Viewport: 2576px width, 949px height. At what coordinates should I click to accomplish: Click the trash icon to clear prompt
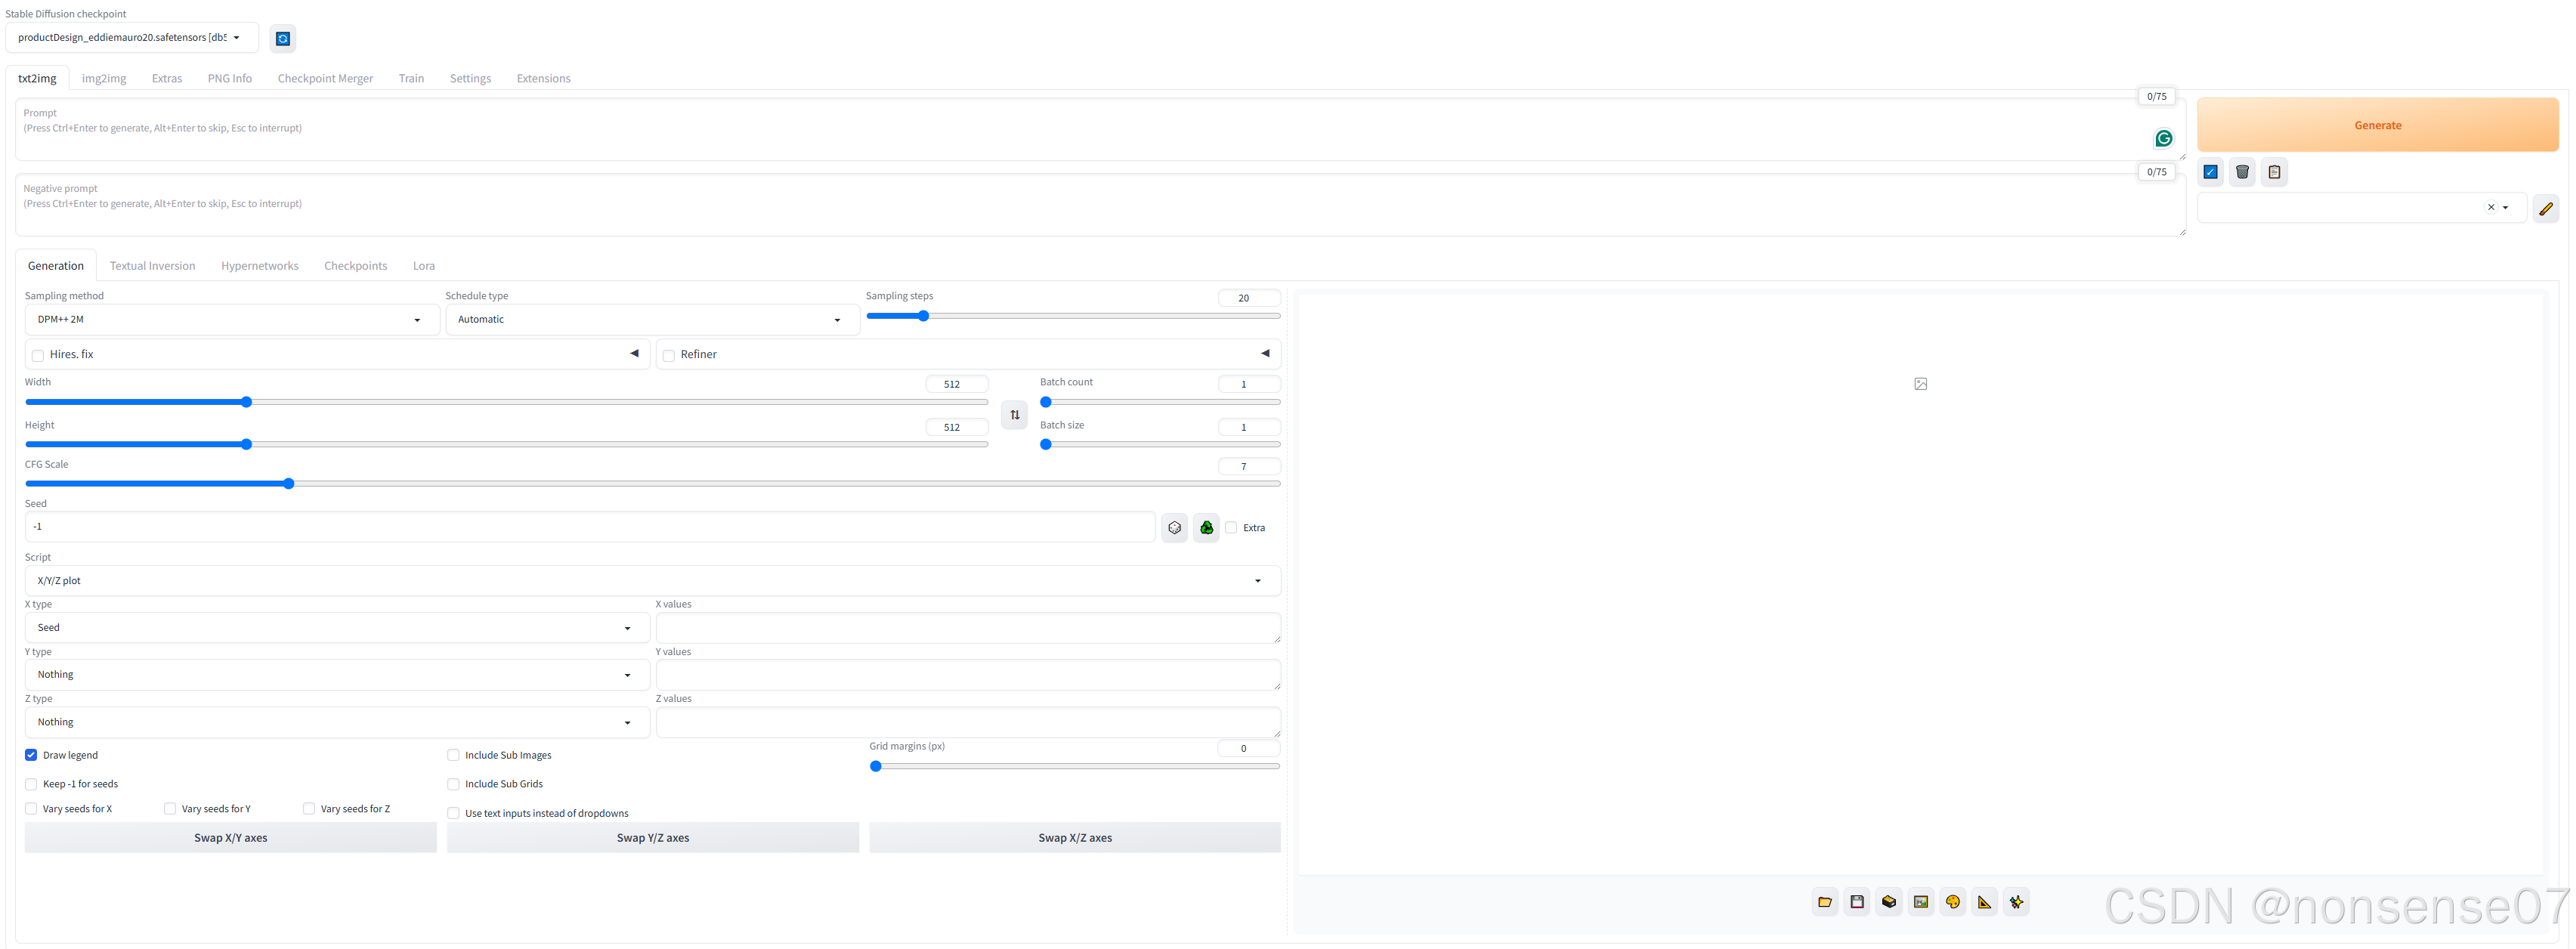(x=2242, y=172)
